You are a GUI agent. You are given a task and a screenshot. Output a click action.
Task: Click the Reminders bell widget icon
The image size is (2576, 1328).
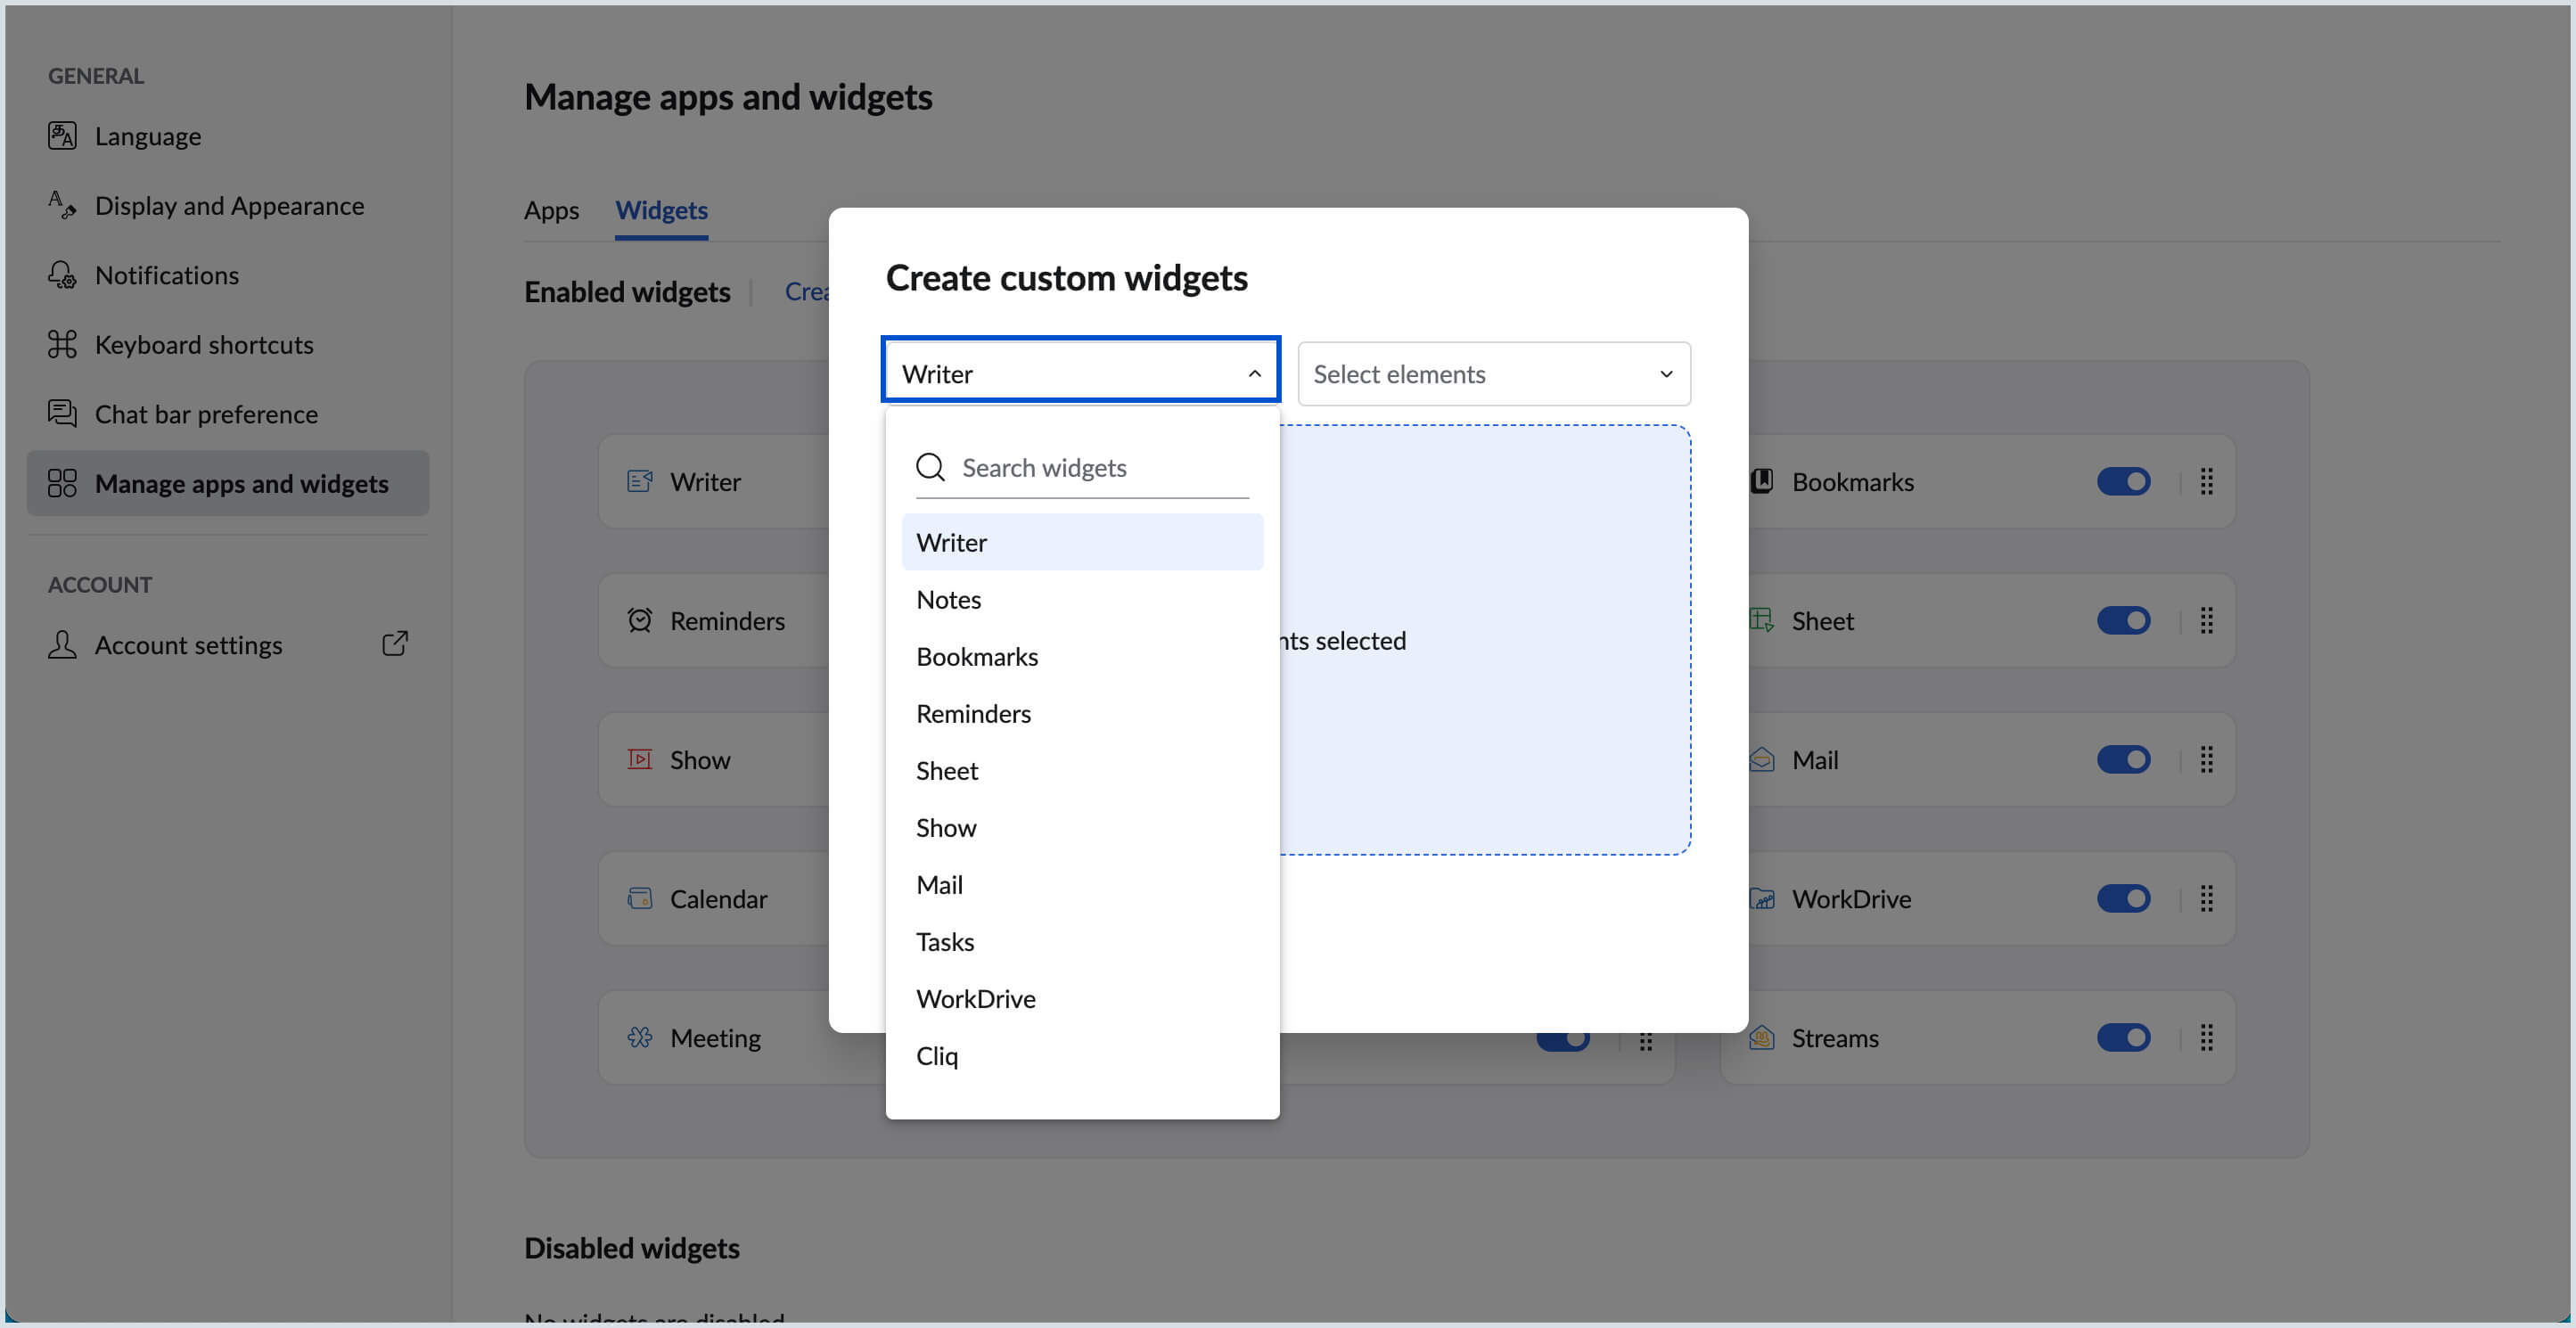pyautogui.click(x=639, y=620)
